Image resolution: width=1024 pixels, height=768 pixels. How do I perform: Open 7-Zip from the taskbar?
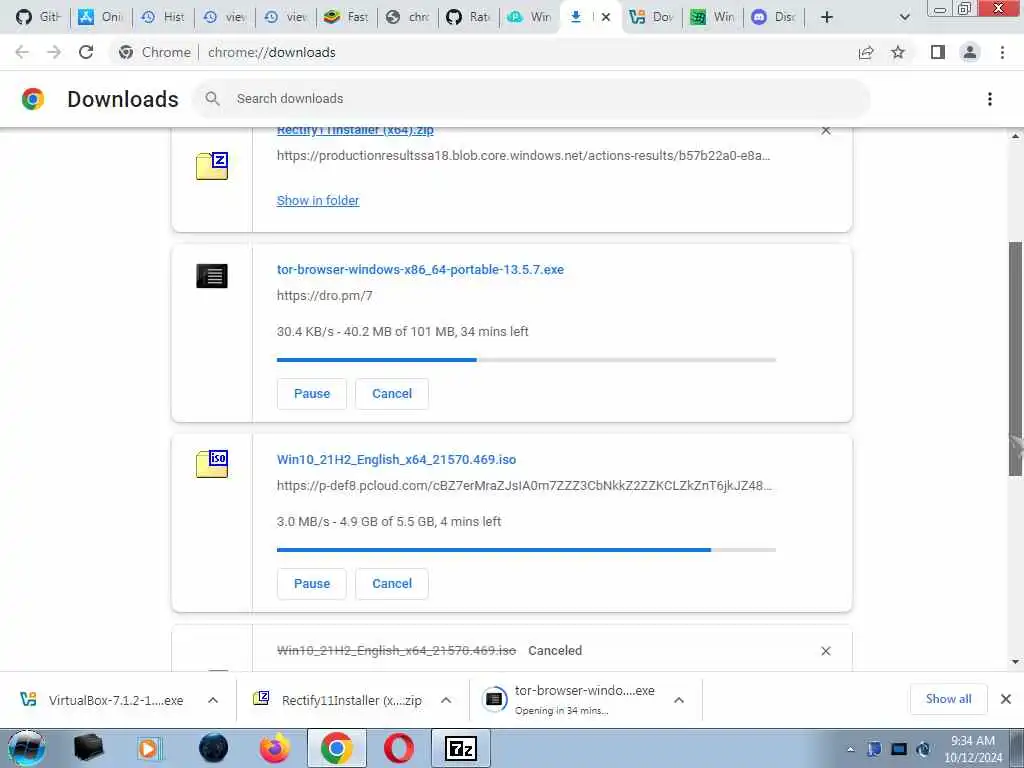(460, 748)
